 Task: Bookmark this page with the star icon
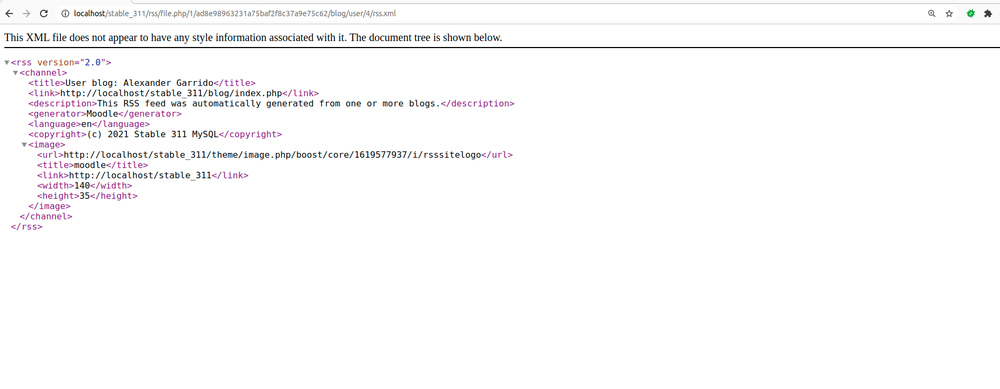click(949, 13)
